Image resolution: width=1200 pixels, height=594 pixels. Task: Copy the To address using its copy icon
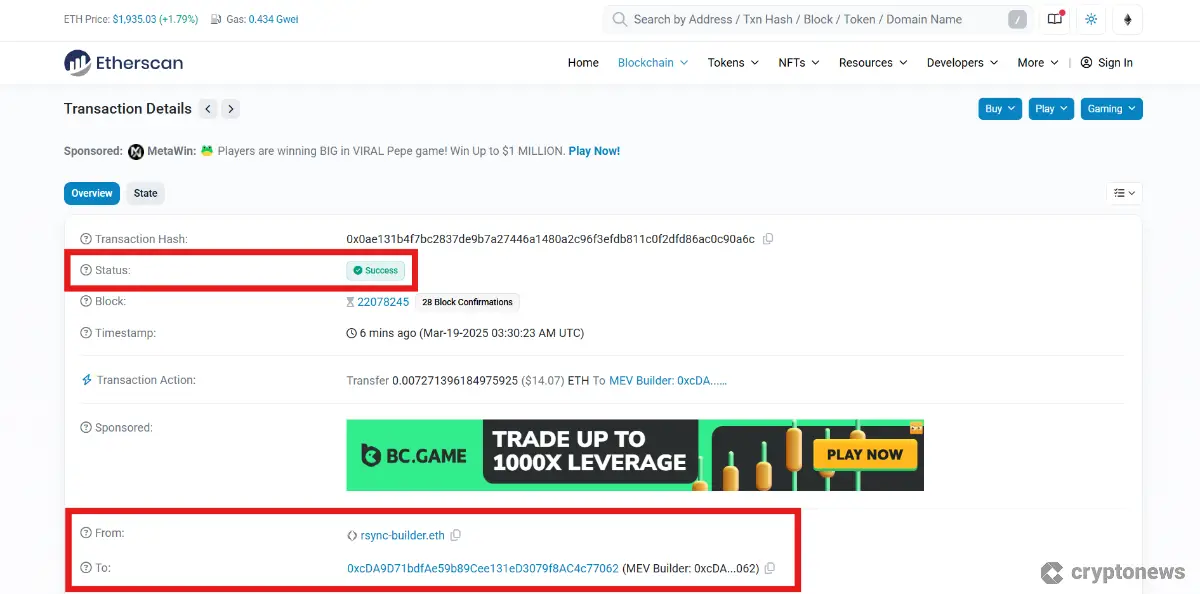click(769, 567)
